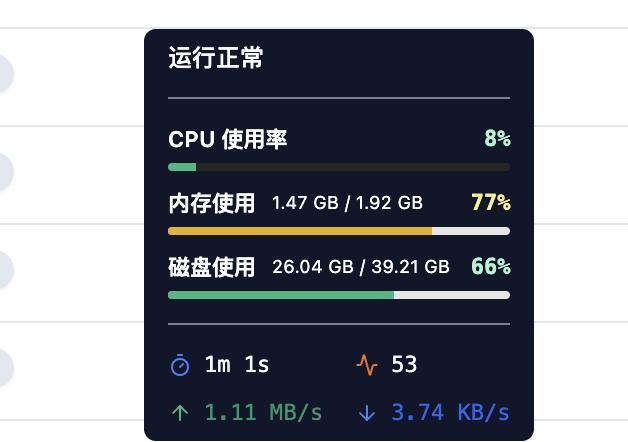The image size is (628, 442).
Task: Click the CPU 使用率 label
Action: click(228, 139)
